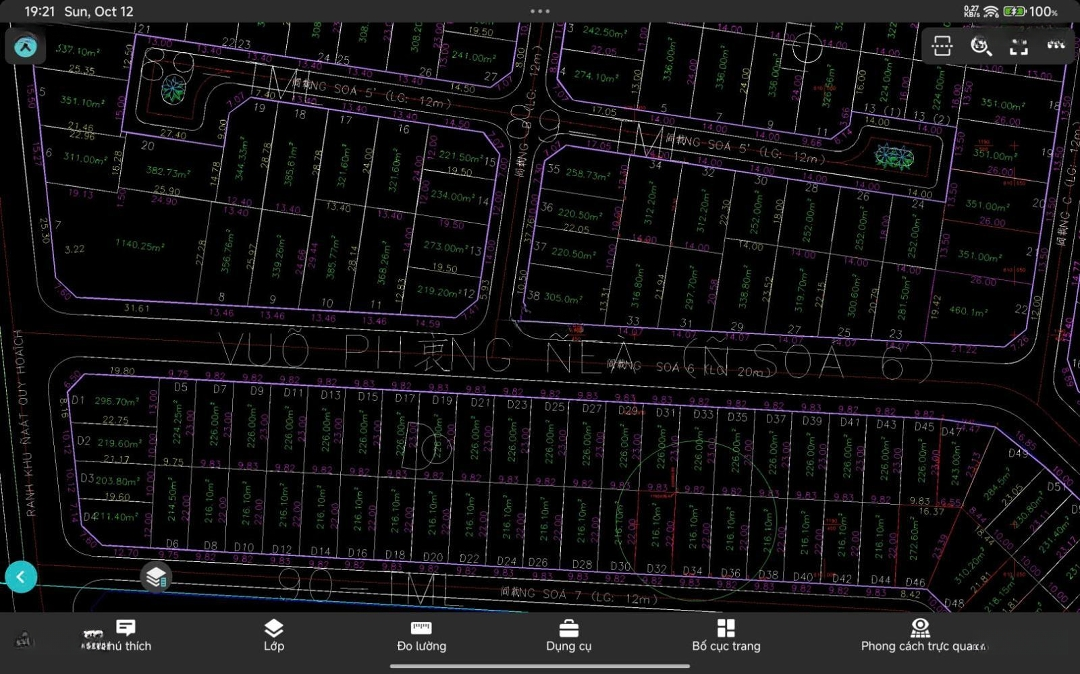The image size is (1080, 674).
Task: Tap the magnifier zoom icon
Action: pyautogui.click(x=980, y=46)
